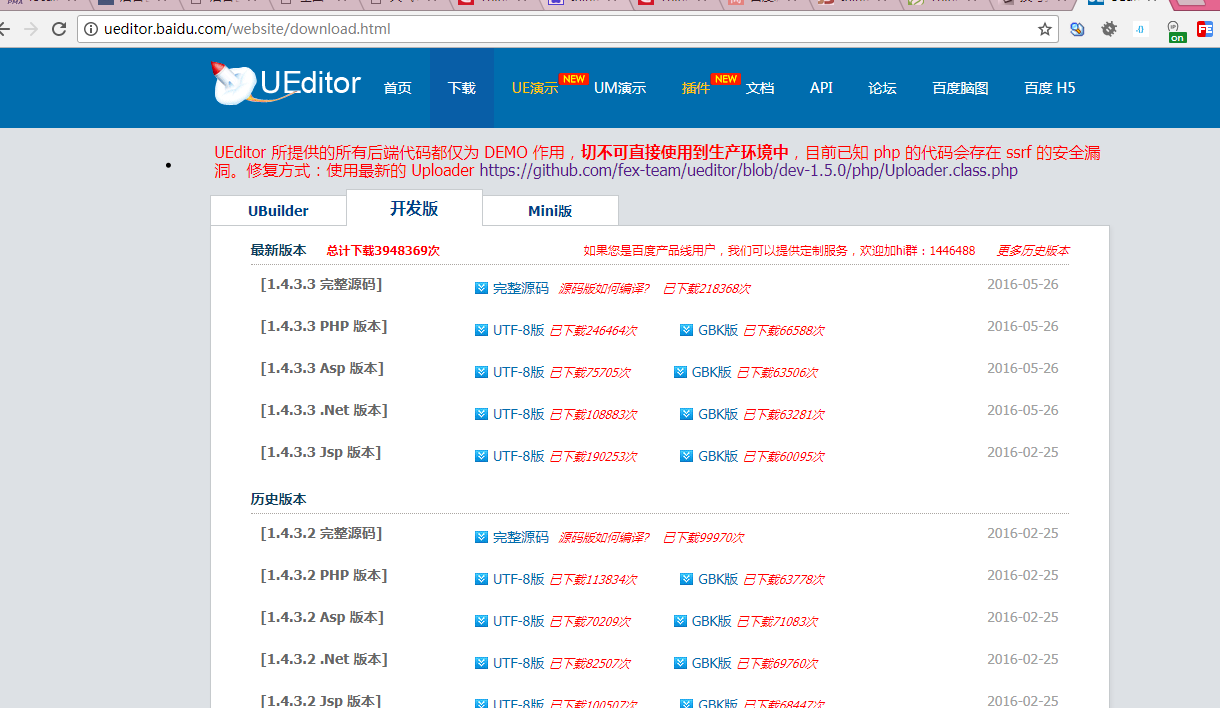The image size is (1220, 708).
Task: Click download icon for 1.4.3.3 .Net UTF-8版
Action: 482,414
